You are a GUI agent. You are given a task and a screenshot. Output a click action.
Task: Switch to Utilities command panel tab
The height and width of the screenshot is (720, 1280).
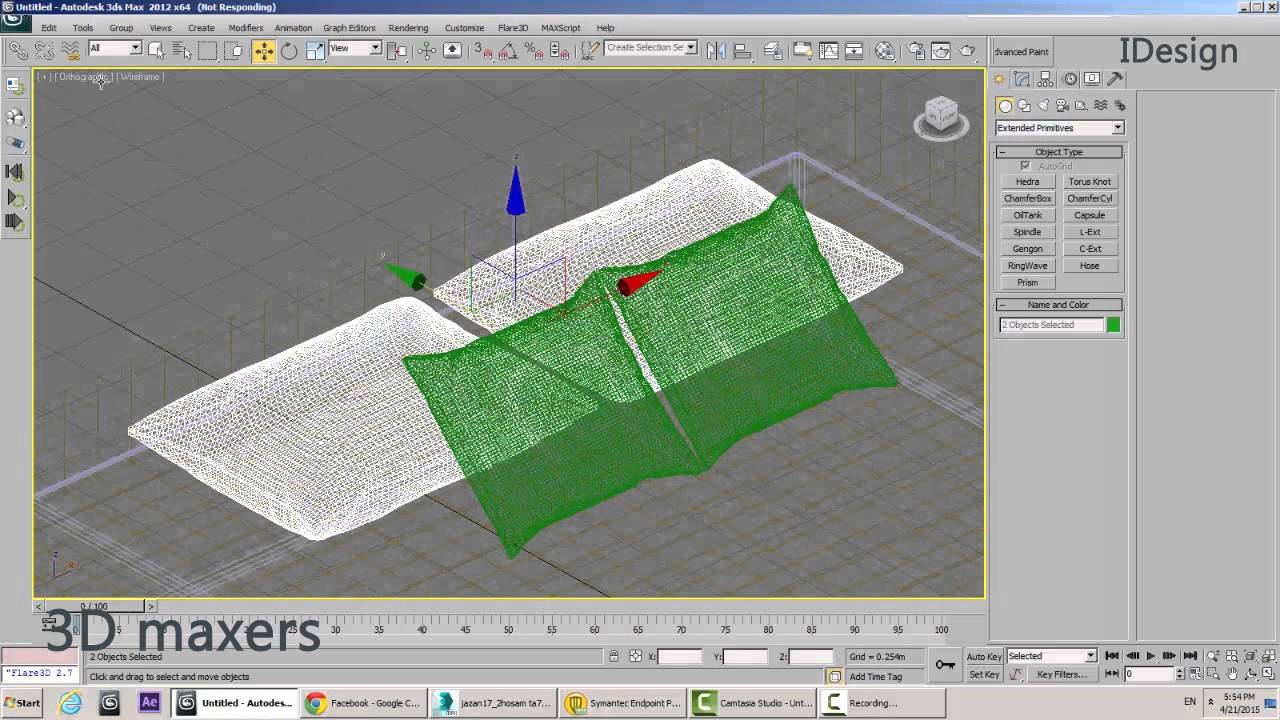pyautogui.click(x=1115, y=79)
